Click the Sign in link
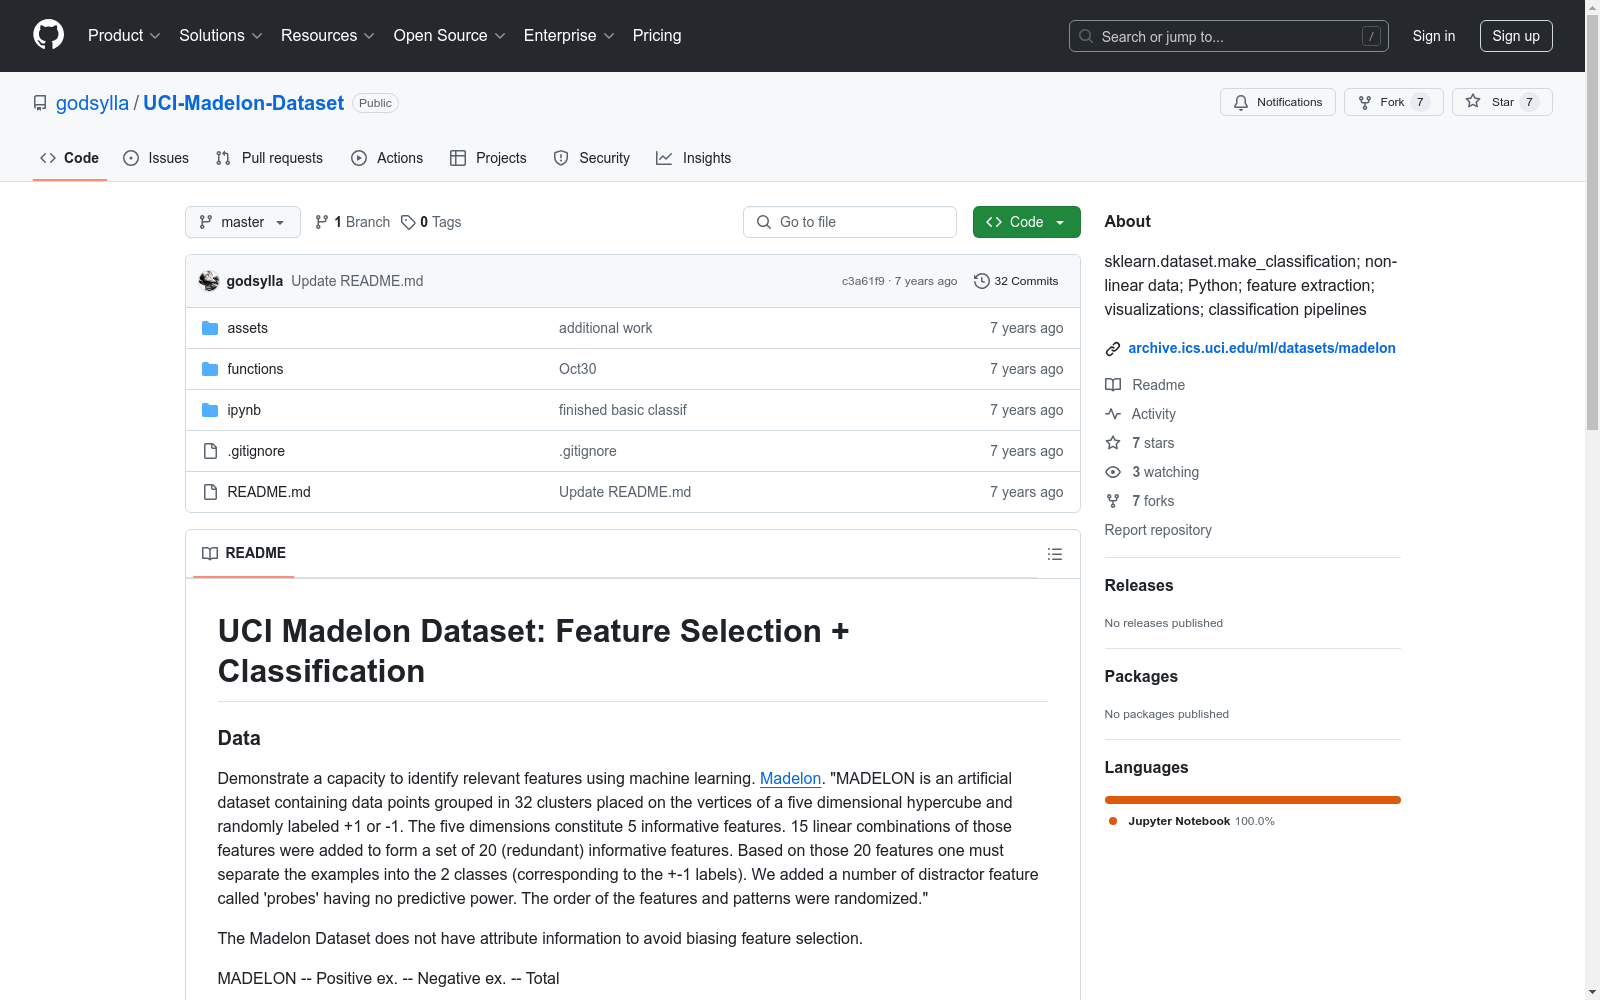 (1434, 36)
